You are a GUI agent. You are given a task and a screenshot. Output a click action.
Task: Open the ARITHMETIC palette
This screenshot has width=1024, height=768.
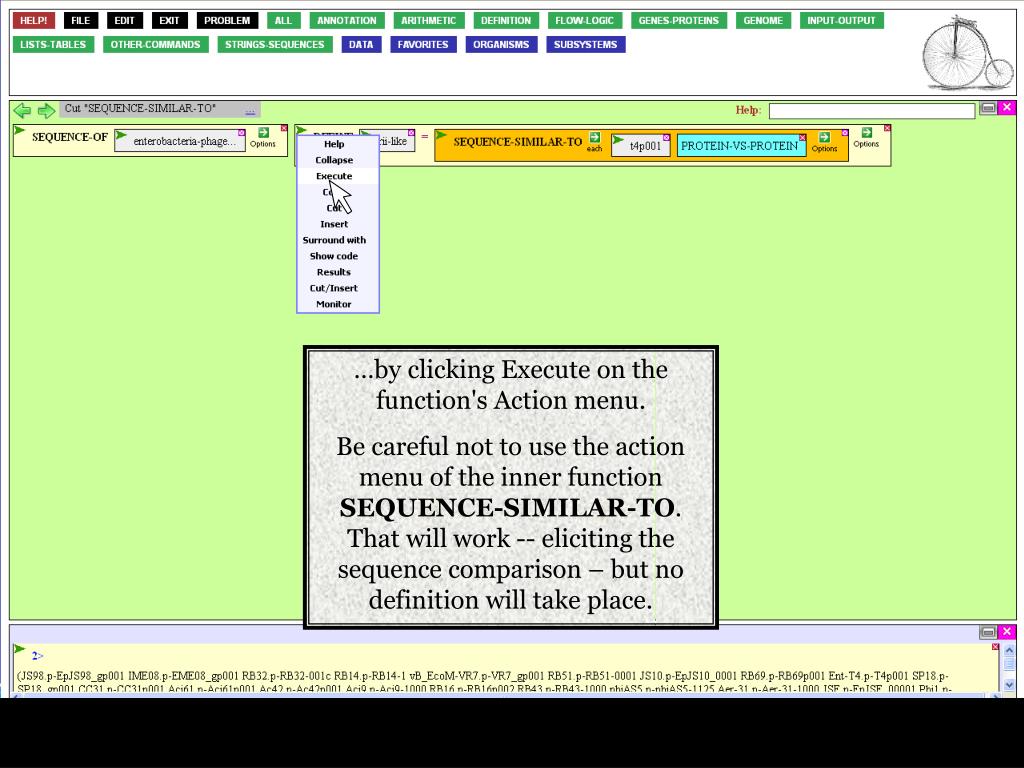point(428,20)
